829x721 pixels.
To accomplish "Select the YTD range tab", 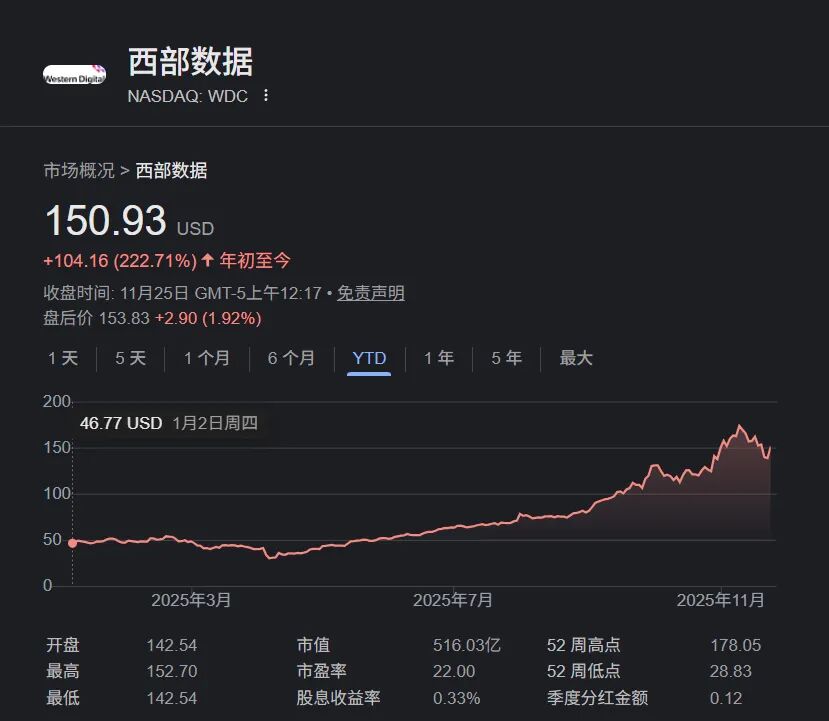I will 369,358.
